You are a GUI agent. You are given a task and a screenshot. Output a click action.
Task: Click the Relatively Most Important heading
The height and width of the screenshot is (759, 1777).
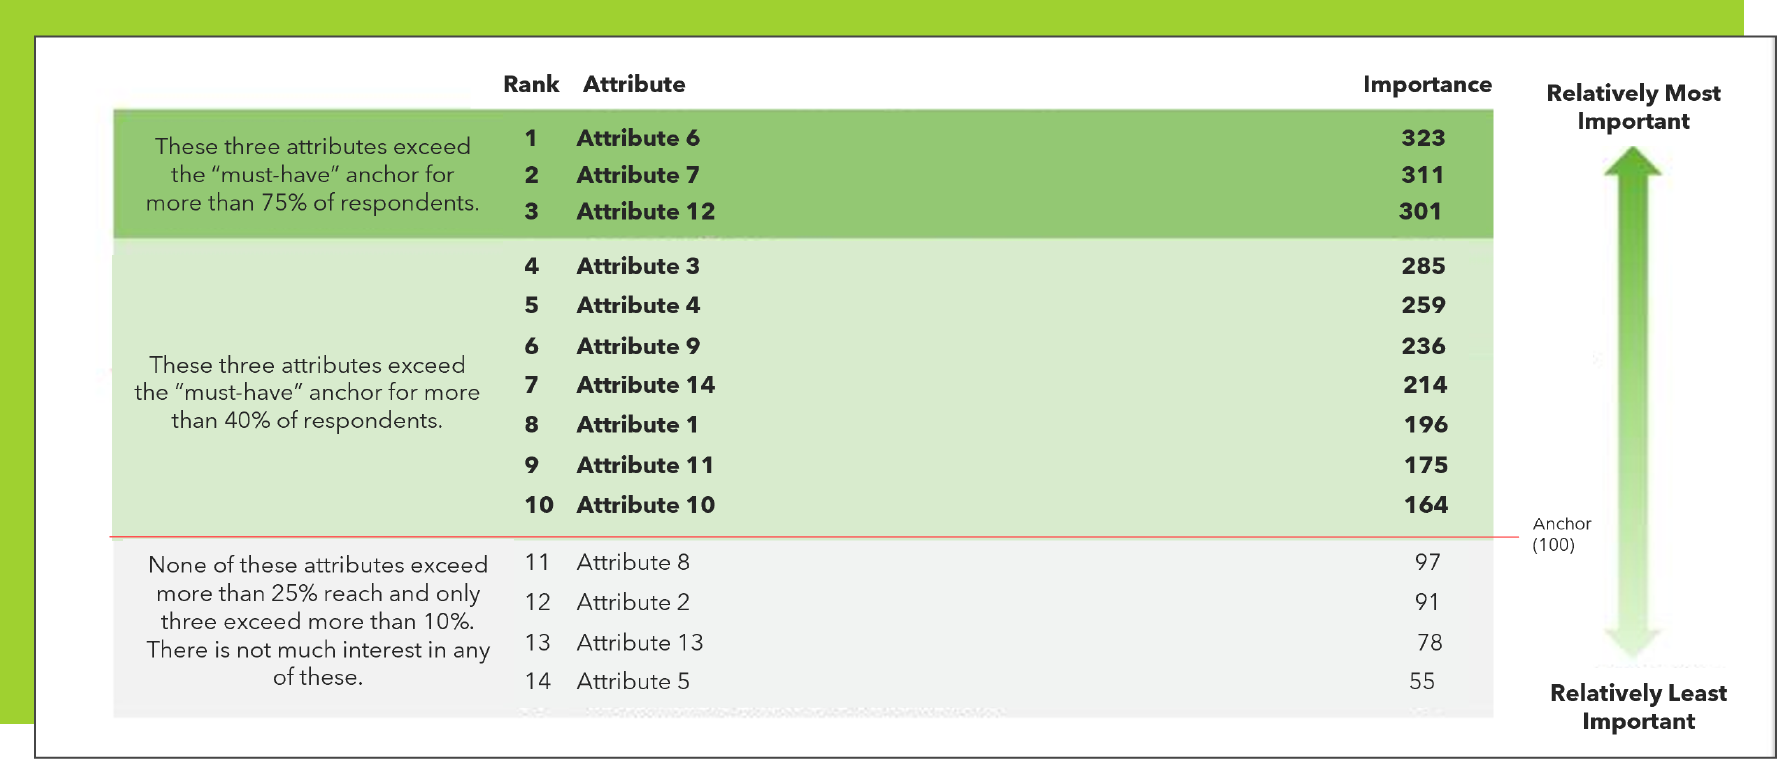pyautogui.click(x=1632, y=107)
